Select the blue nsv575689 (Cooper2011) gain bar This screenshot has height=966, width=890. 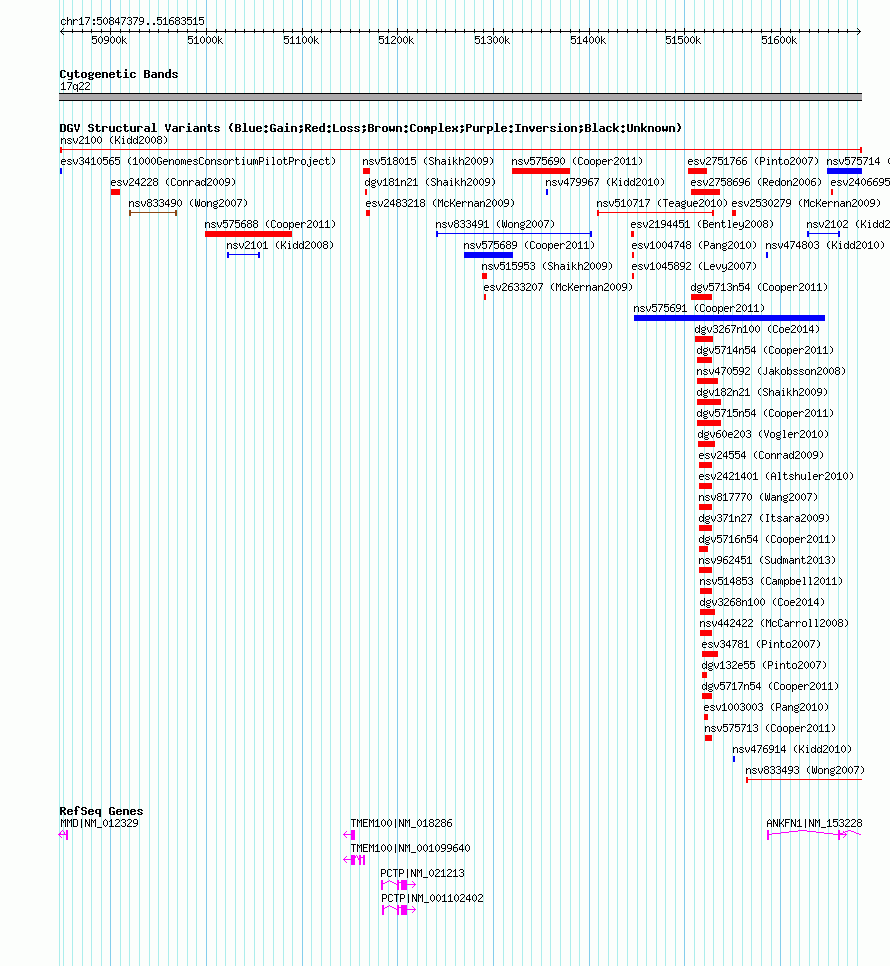pyautogui.click(x=488, y=255)
